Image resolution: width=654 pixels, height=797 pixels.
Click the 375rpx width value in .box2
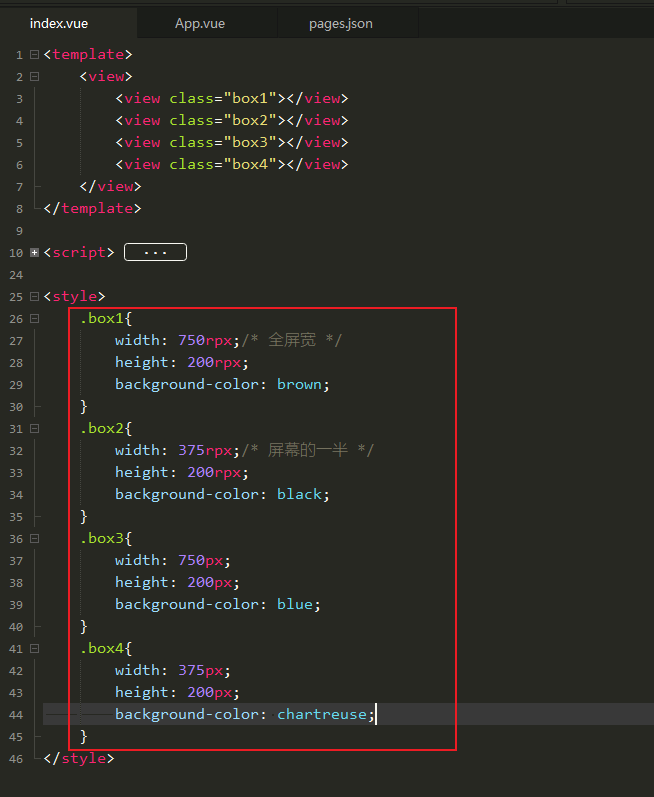click(205, 450)
